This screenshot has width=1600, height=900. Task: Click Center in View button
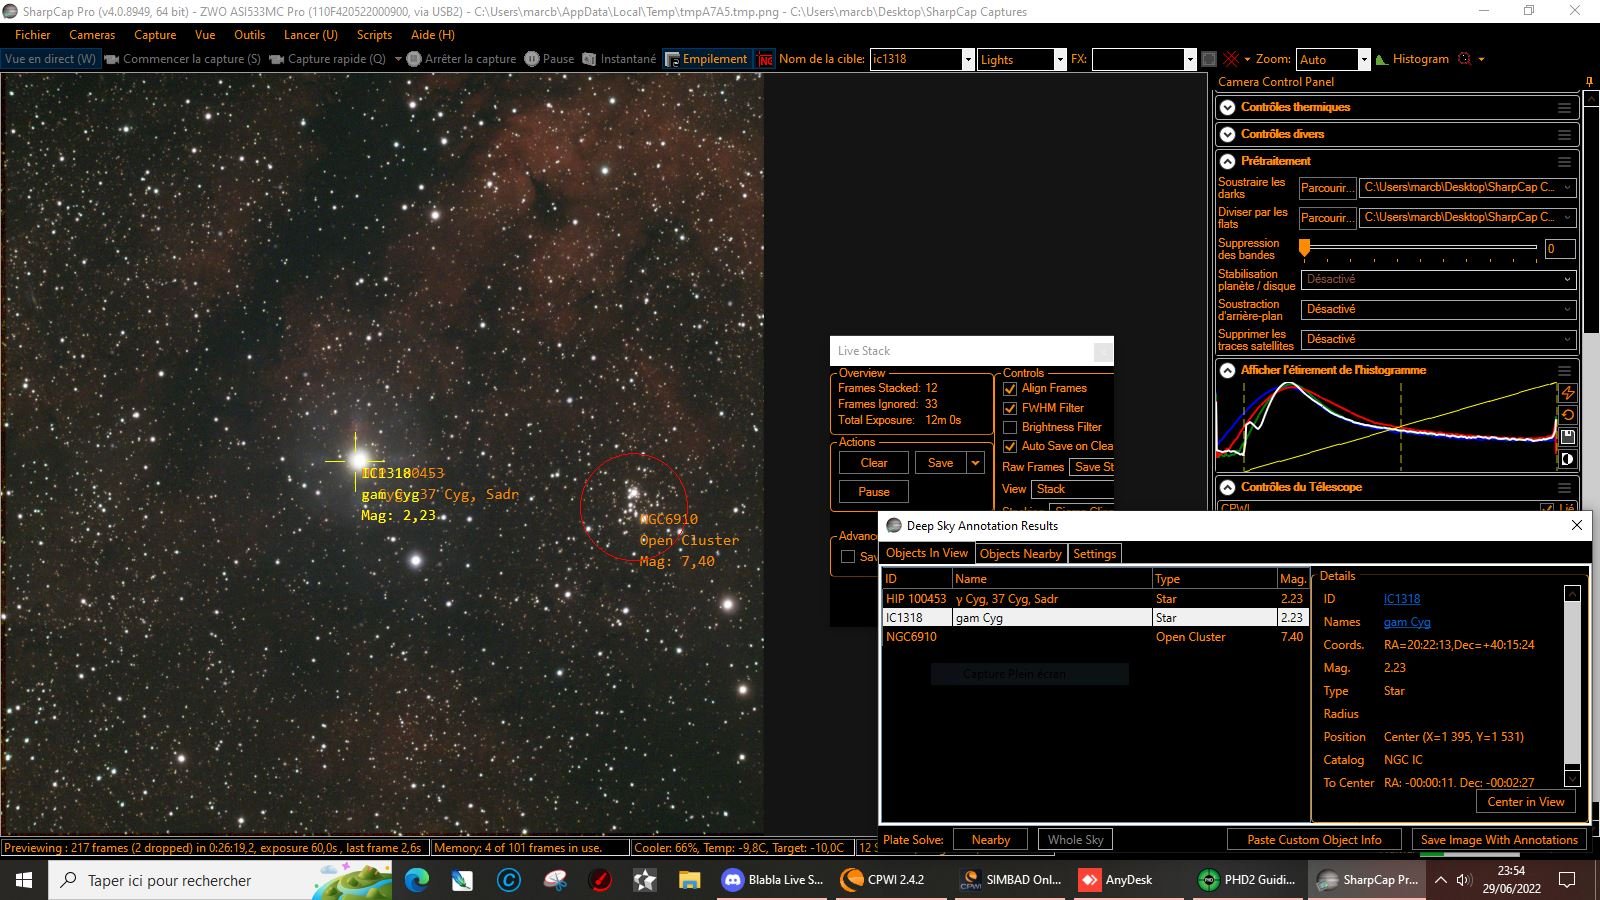(x=1525, y=802)
